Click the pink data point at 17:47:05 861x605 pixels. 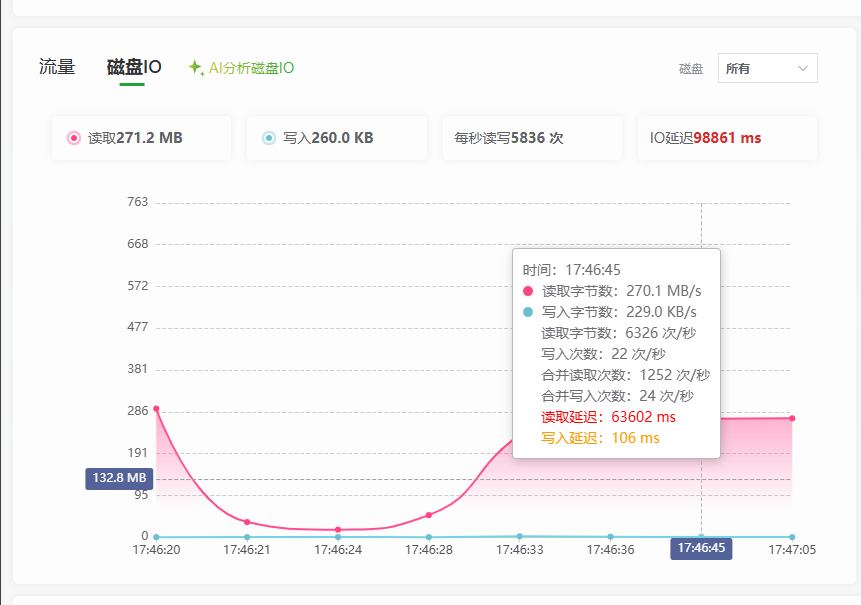pos(792,418)
